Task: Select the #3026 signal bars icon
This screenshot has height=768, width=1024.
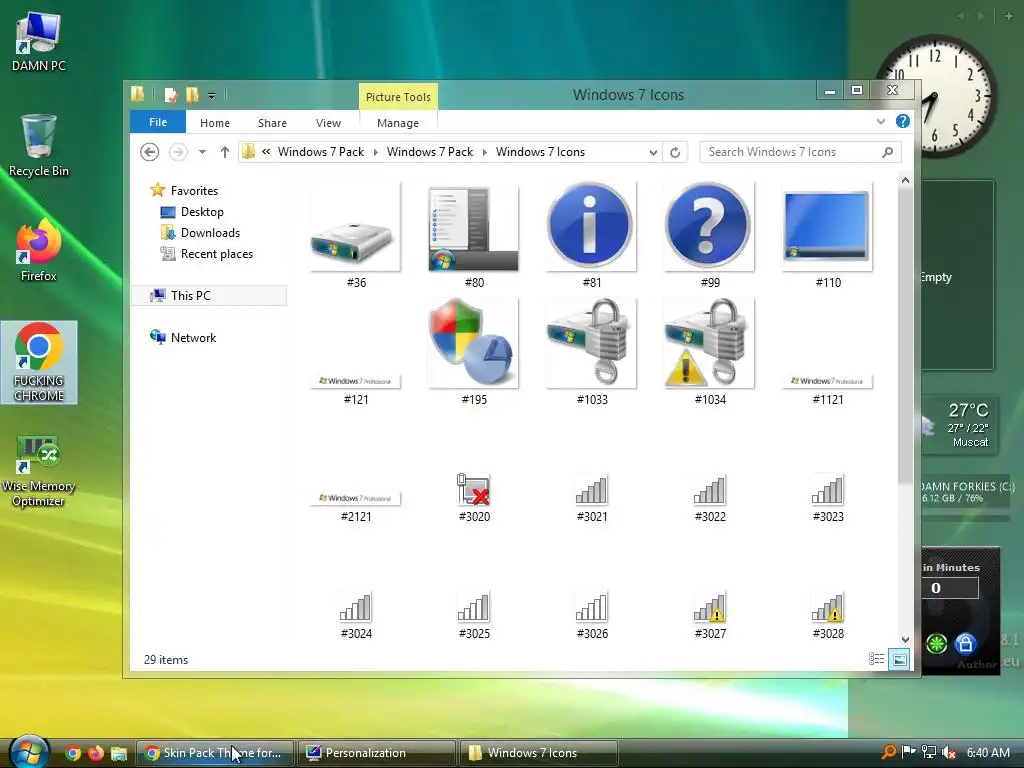Action: tap(591, 607)
